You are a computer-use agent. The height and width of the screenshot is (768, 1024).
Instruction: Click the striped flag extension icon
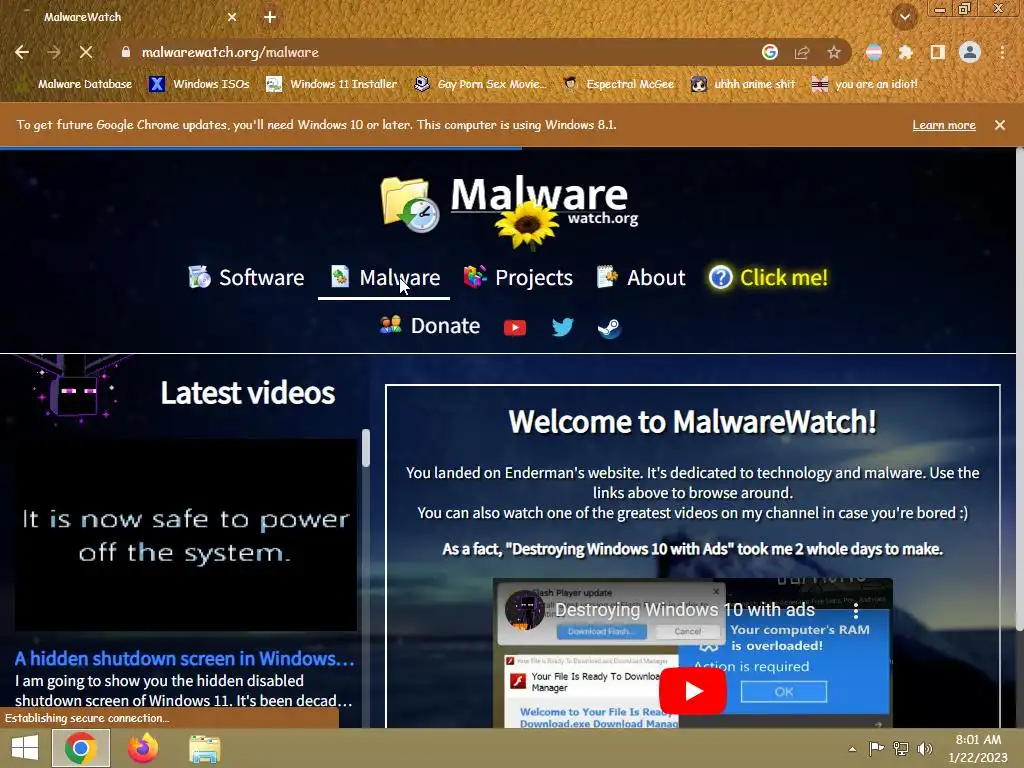874,52
